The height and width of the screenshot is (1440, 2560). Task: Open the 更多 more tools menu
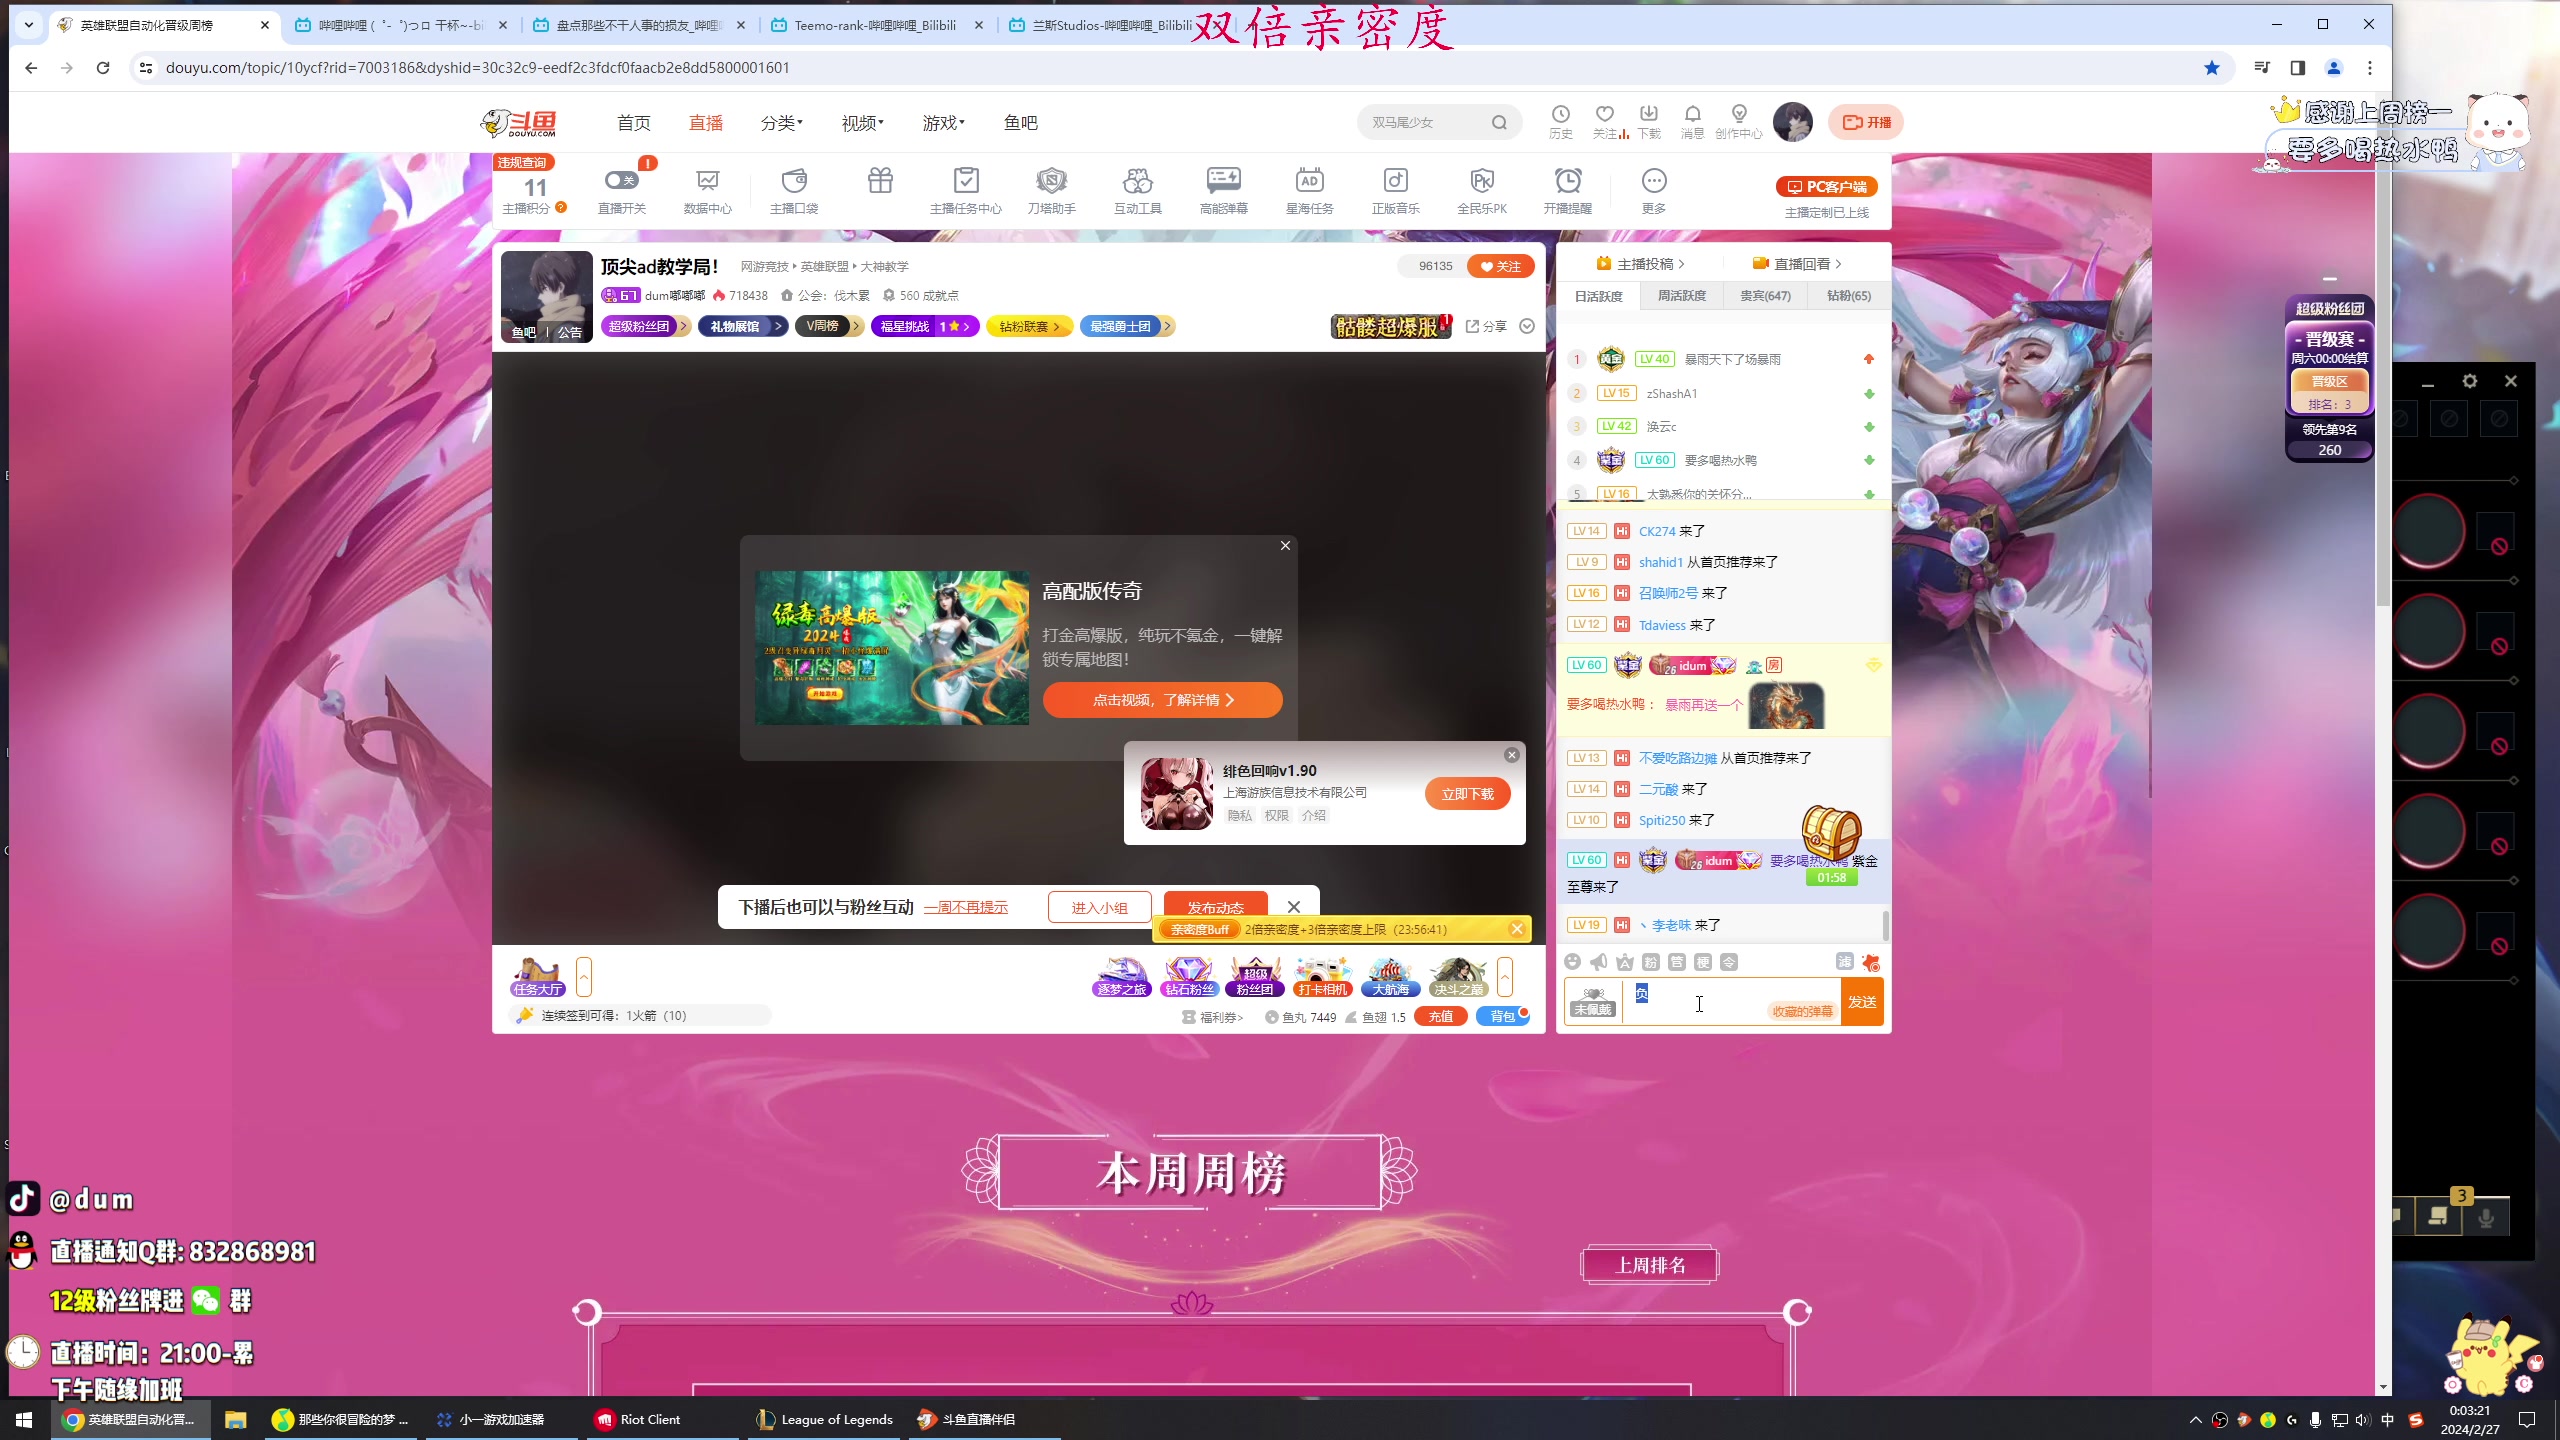click(x=1654, y=190)
